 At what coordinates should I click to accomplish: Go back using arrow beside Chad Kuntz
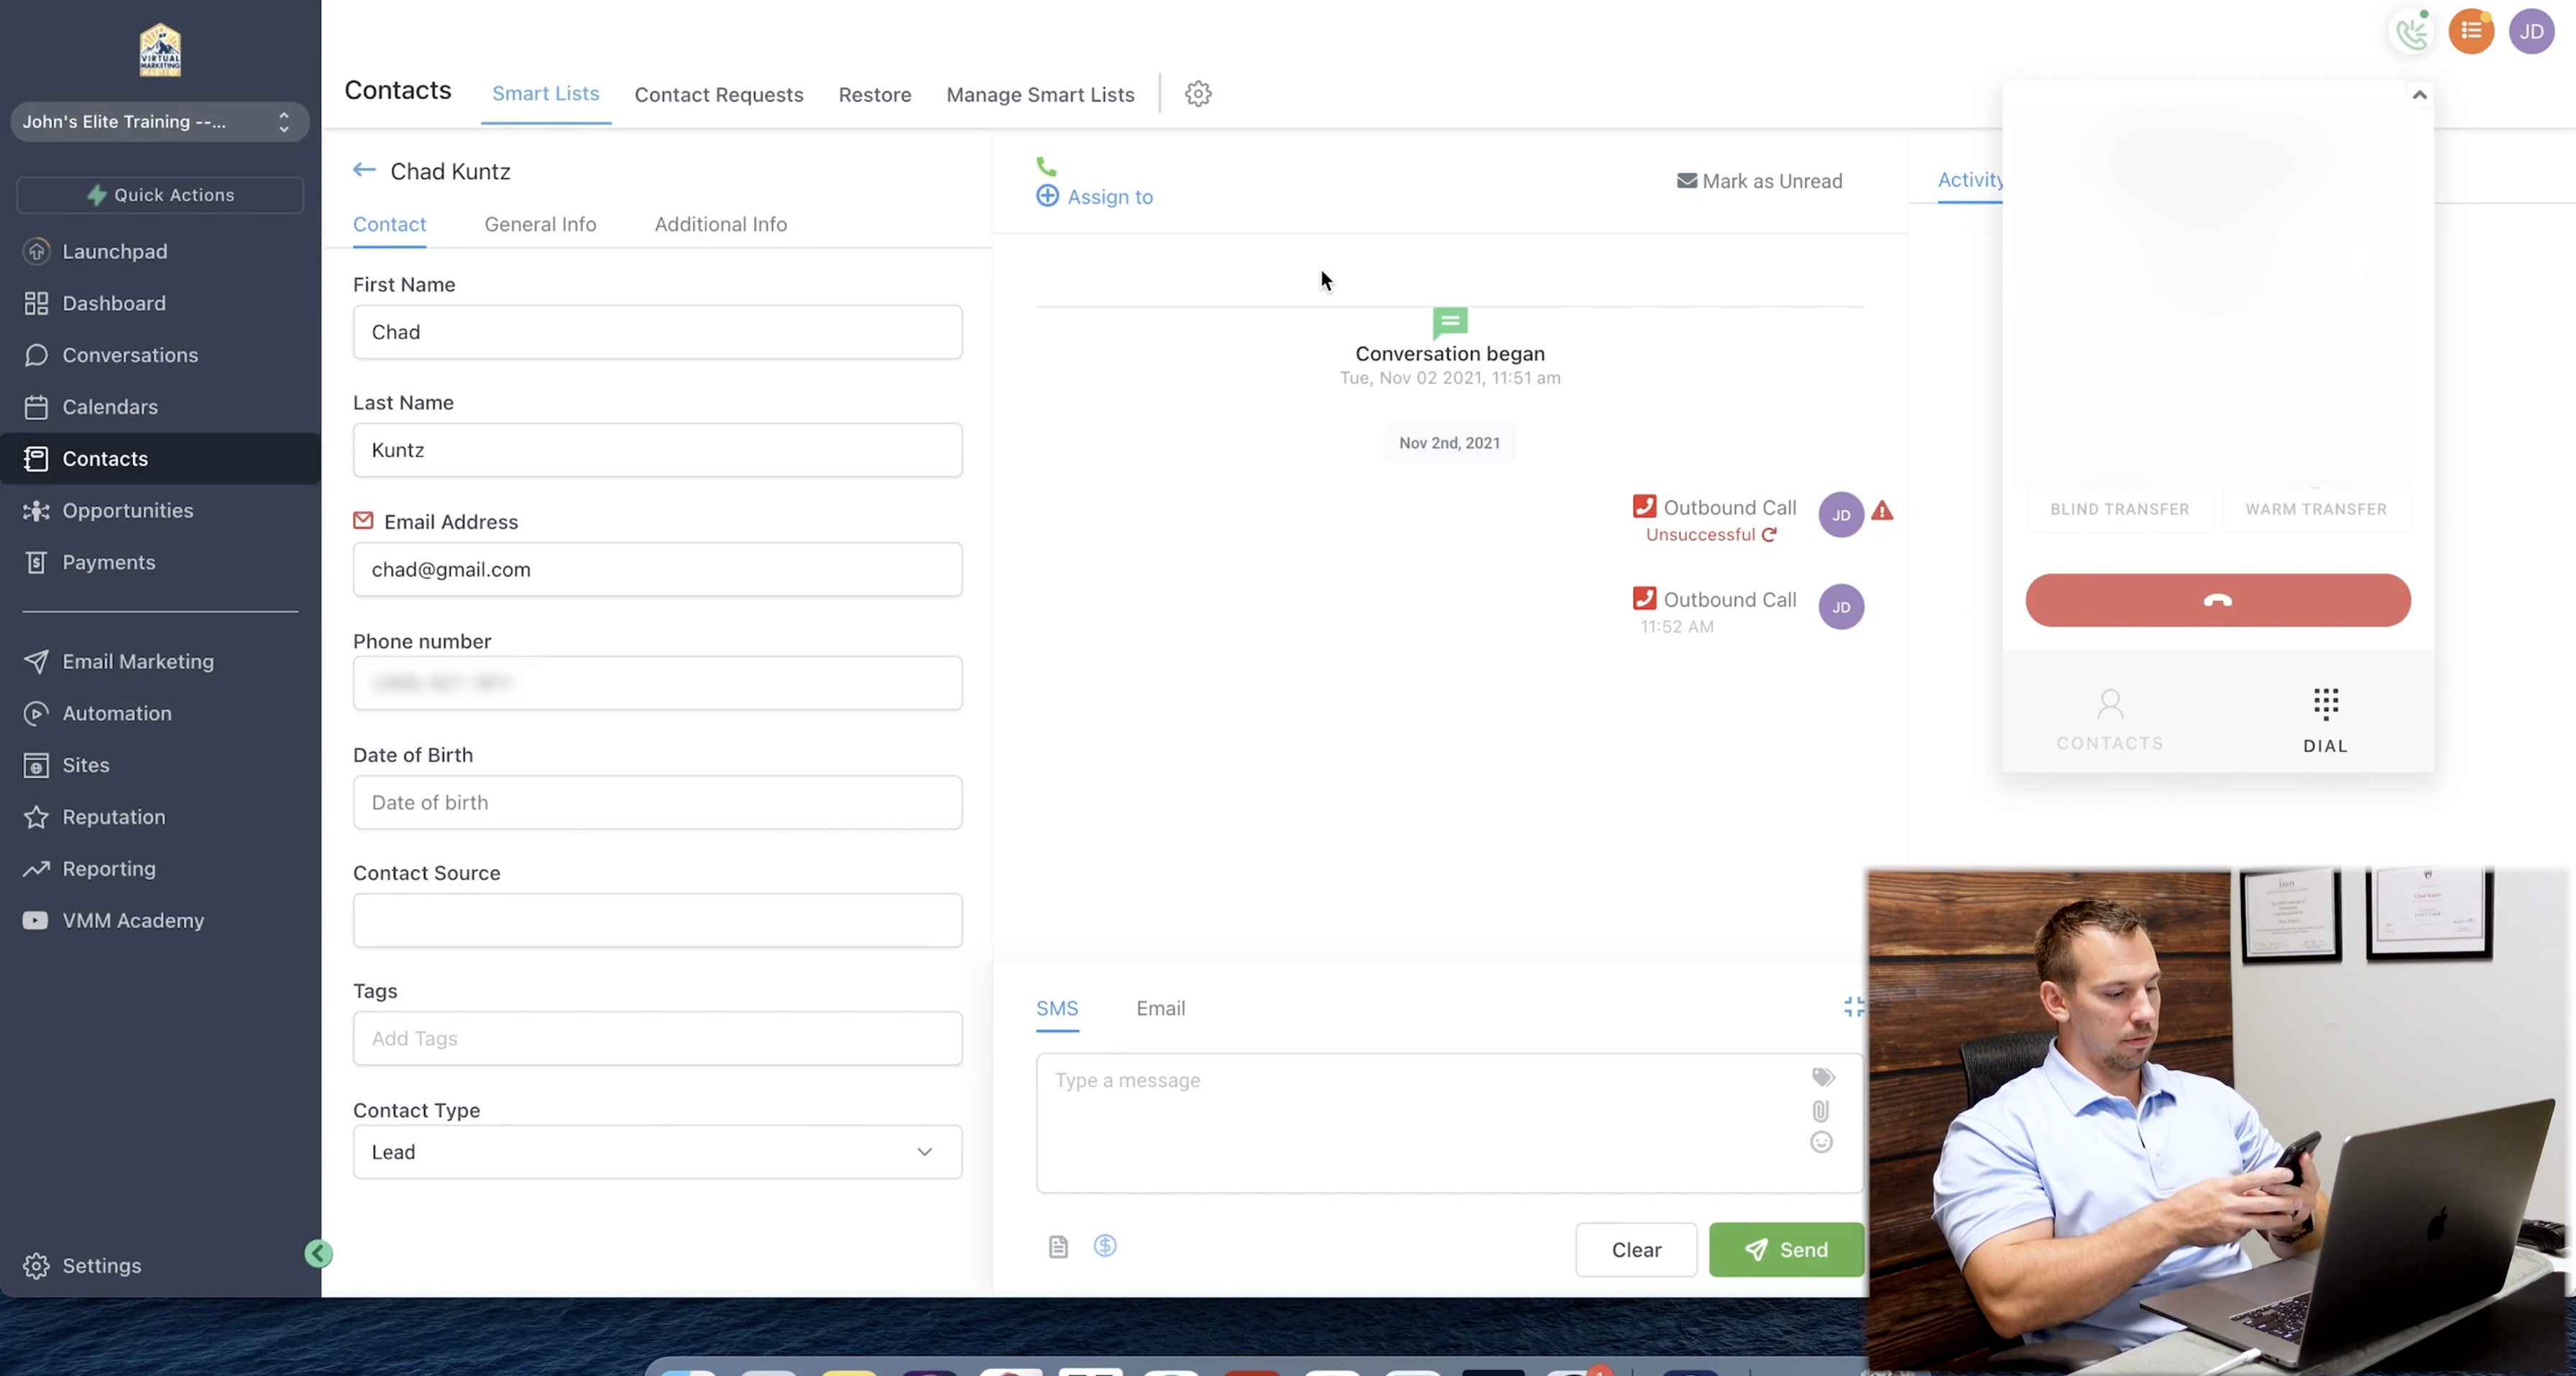click(364, 170)
